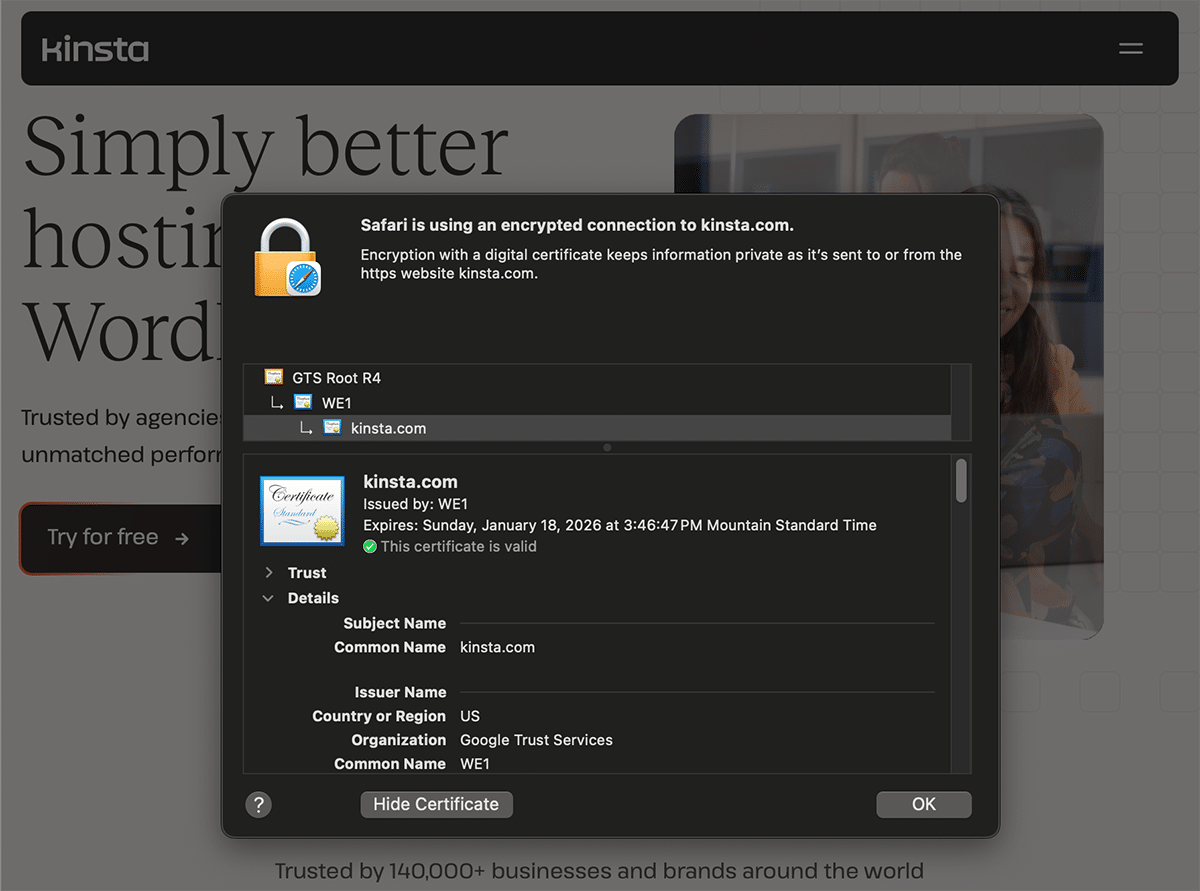Screen dimensions: 1200x891
Task: Collapse the Details section
Action: [268, 597]
